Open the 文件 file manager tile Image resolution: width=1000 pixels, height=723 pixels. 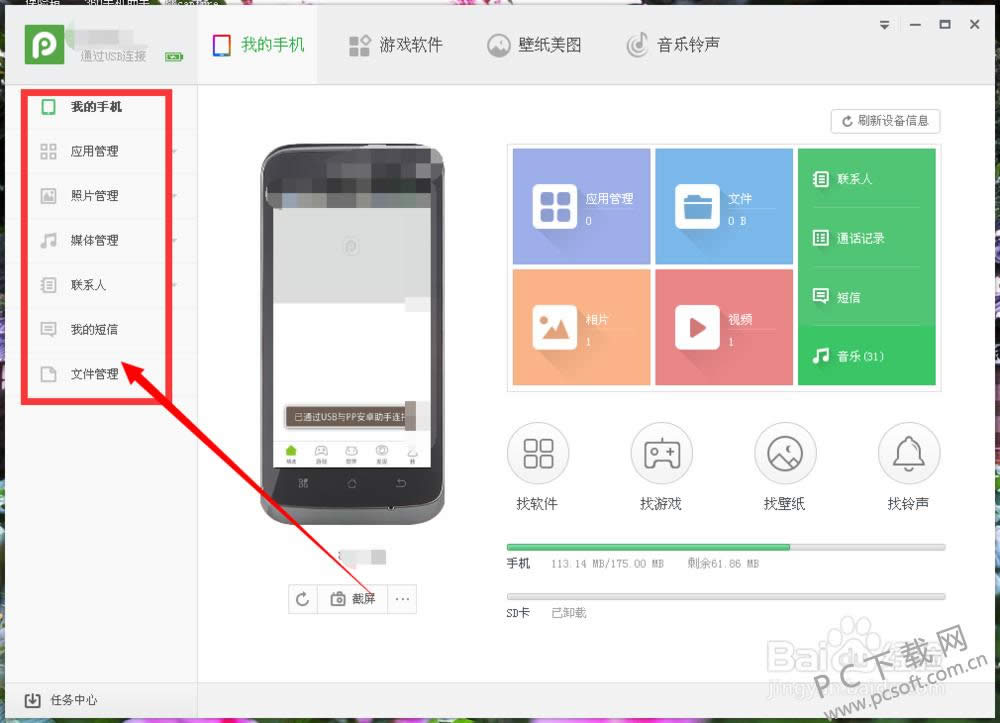tap(724, 205)
